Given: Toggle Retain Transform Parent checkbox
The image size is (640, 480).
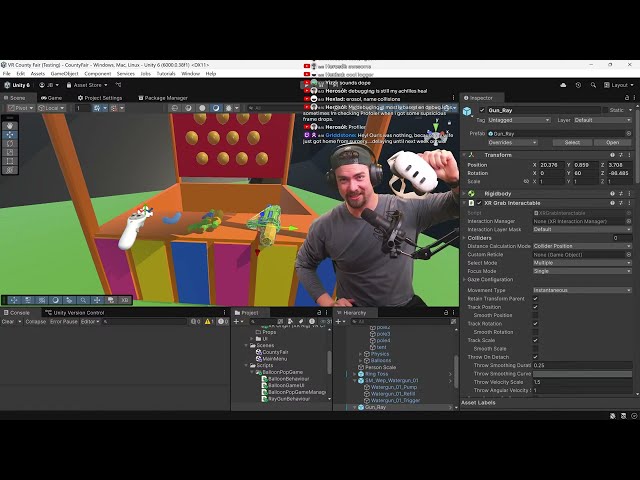Looking at the screenshot, I should pos(536,299).
